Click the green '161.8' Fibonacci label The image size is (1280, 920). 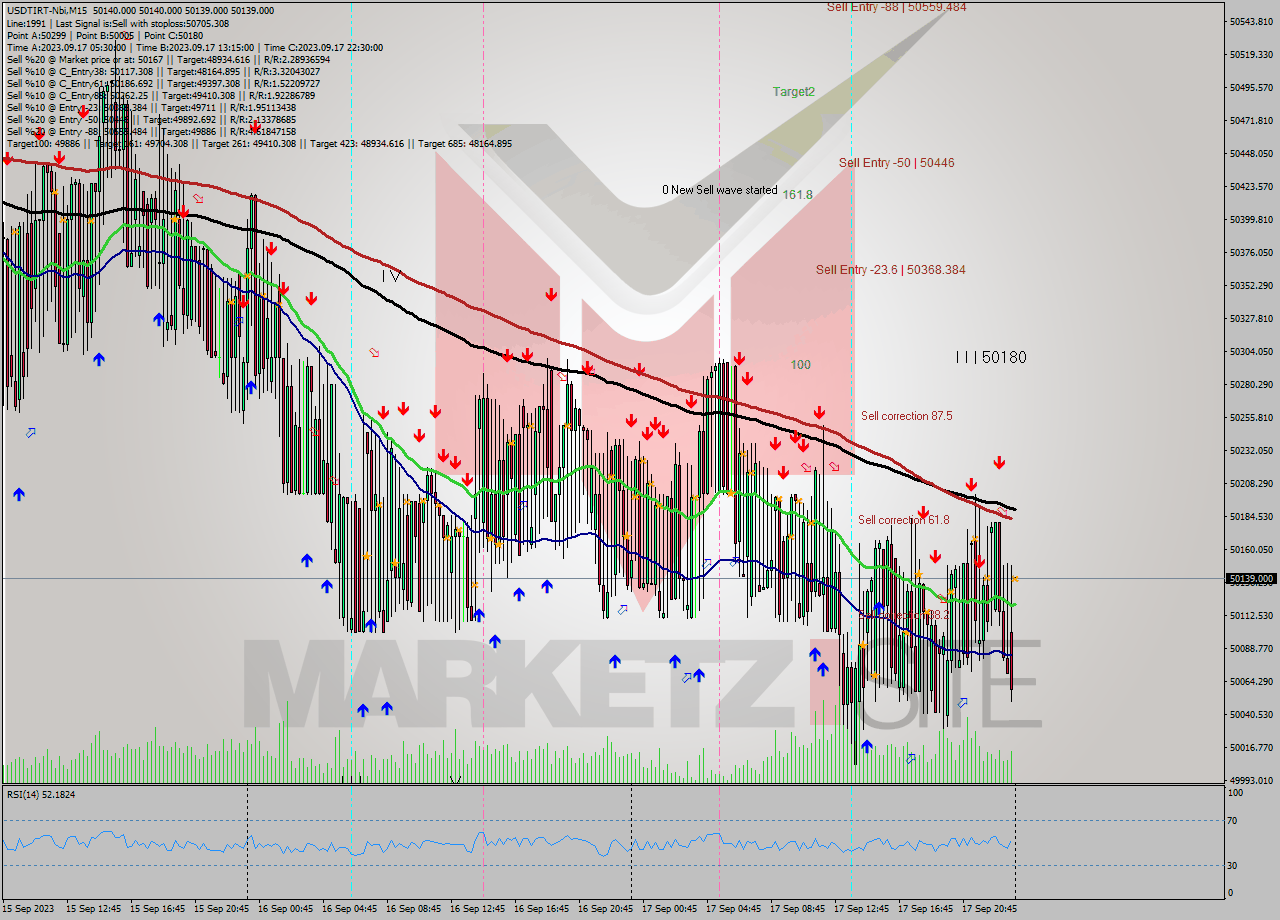[797, 195]
